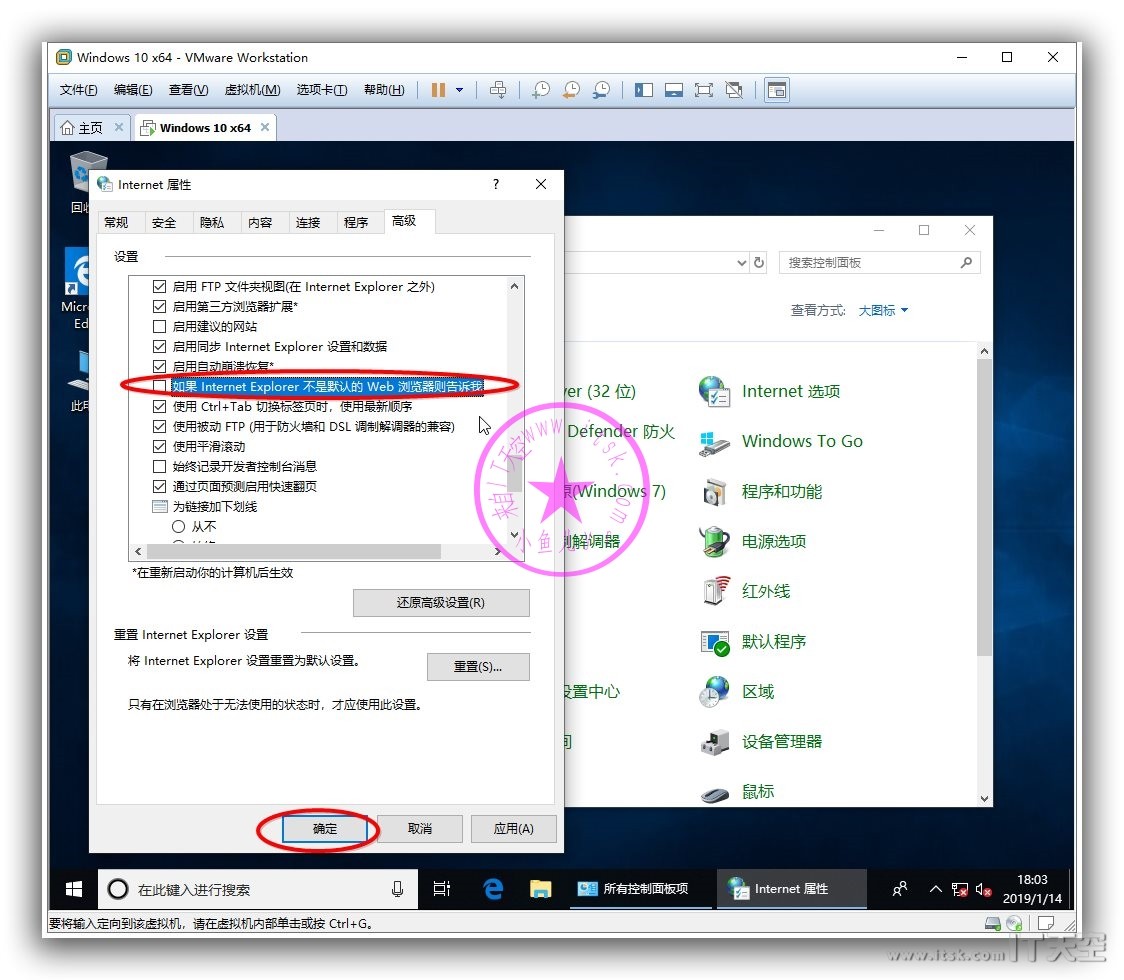Enable 启用建议的网站 checkbox
1124x980 pixels.
(160, 327)
